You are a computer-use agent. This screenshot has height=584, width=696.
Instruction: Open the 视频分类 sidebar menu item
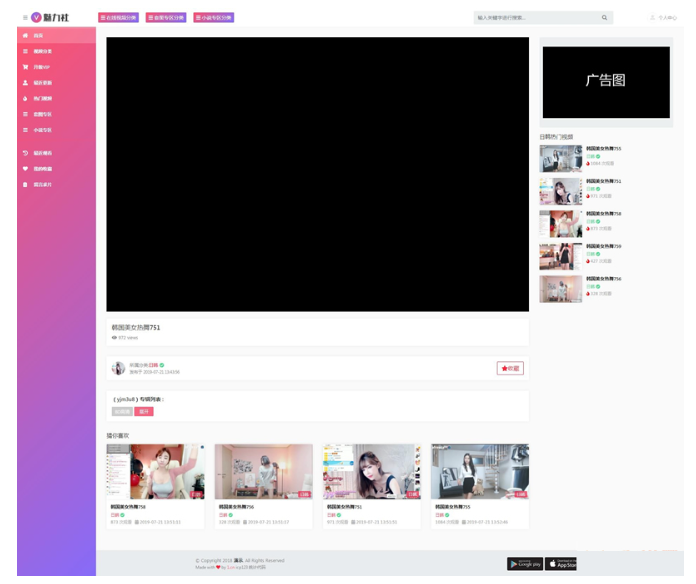pyautogui.click(x=42, y=51)
